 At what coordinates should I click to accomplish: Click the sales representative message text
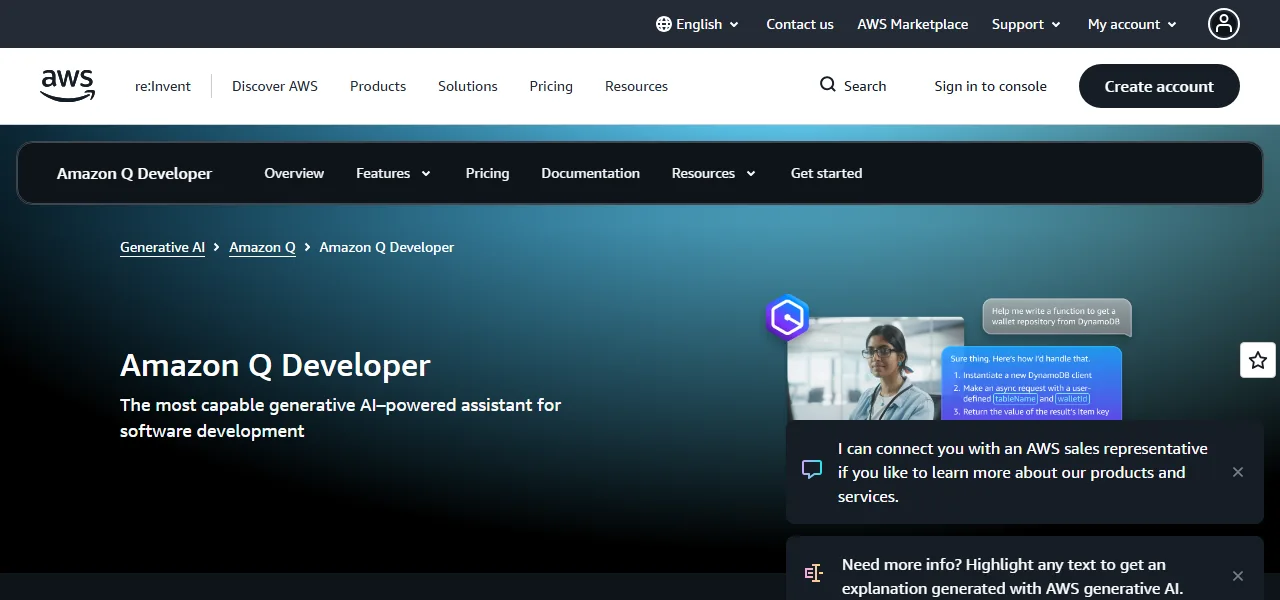1023,472
